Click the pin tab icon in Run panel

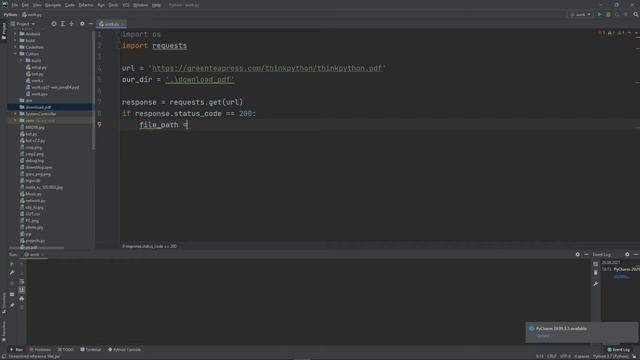[x=12, y=305]
